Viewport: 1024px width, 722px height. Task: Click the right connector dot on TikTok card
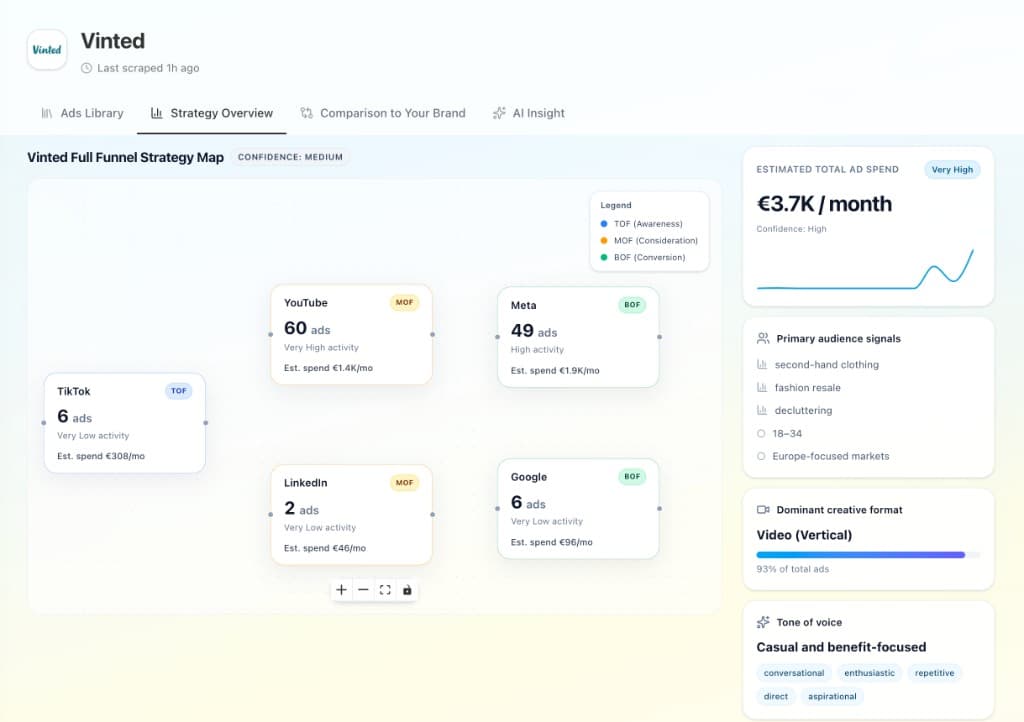click(x=206, y=423)
